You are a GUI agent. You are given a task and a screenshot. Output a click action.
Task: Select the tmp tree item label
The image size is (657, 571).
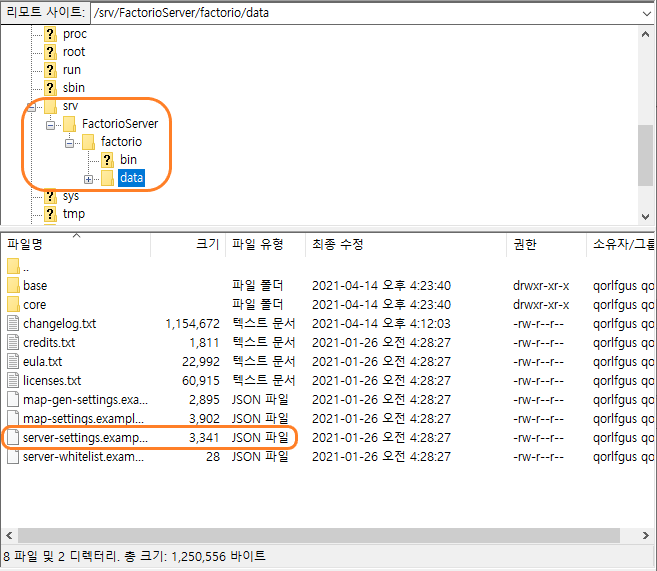(74, 214)
